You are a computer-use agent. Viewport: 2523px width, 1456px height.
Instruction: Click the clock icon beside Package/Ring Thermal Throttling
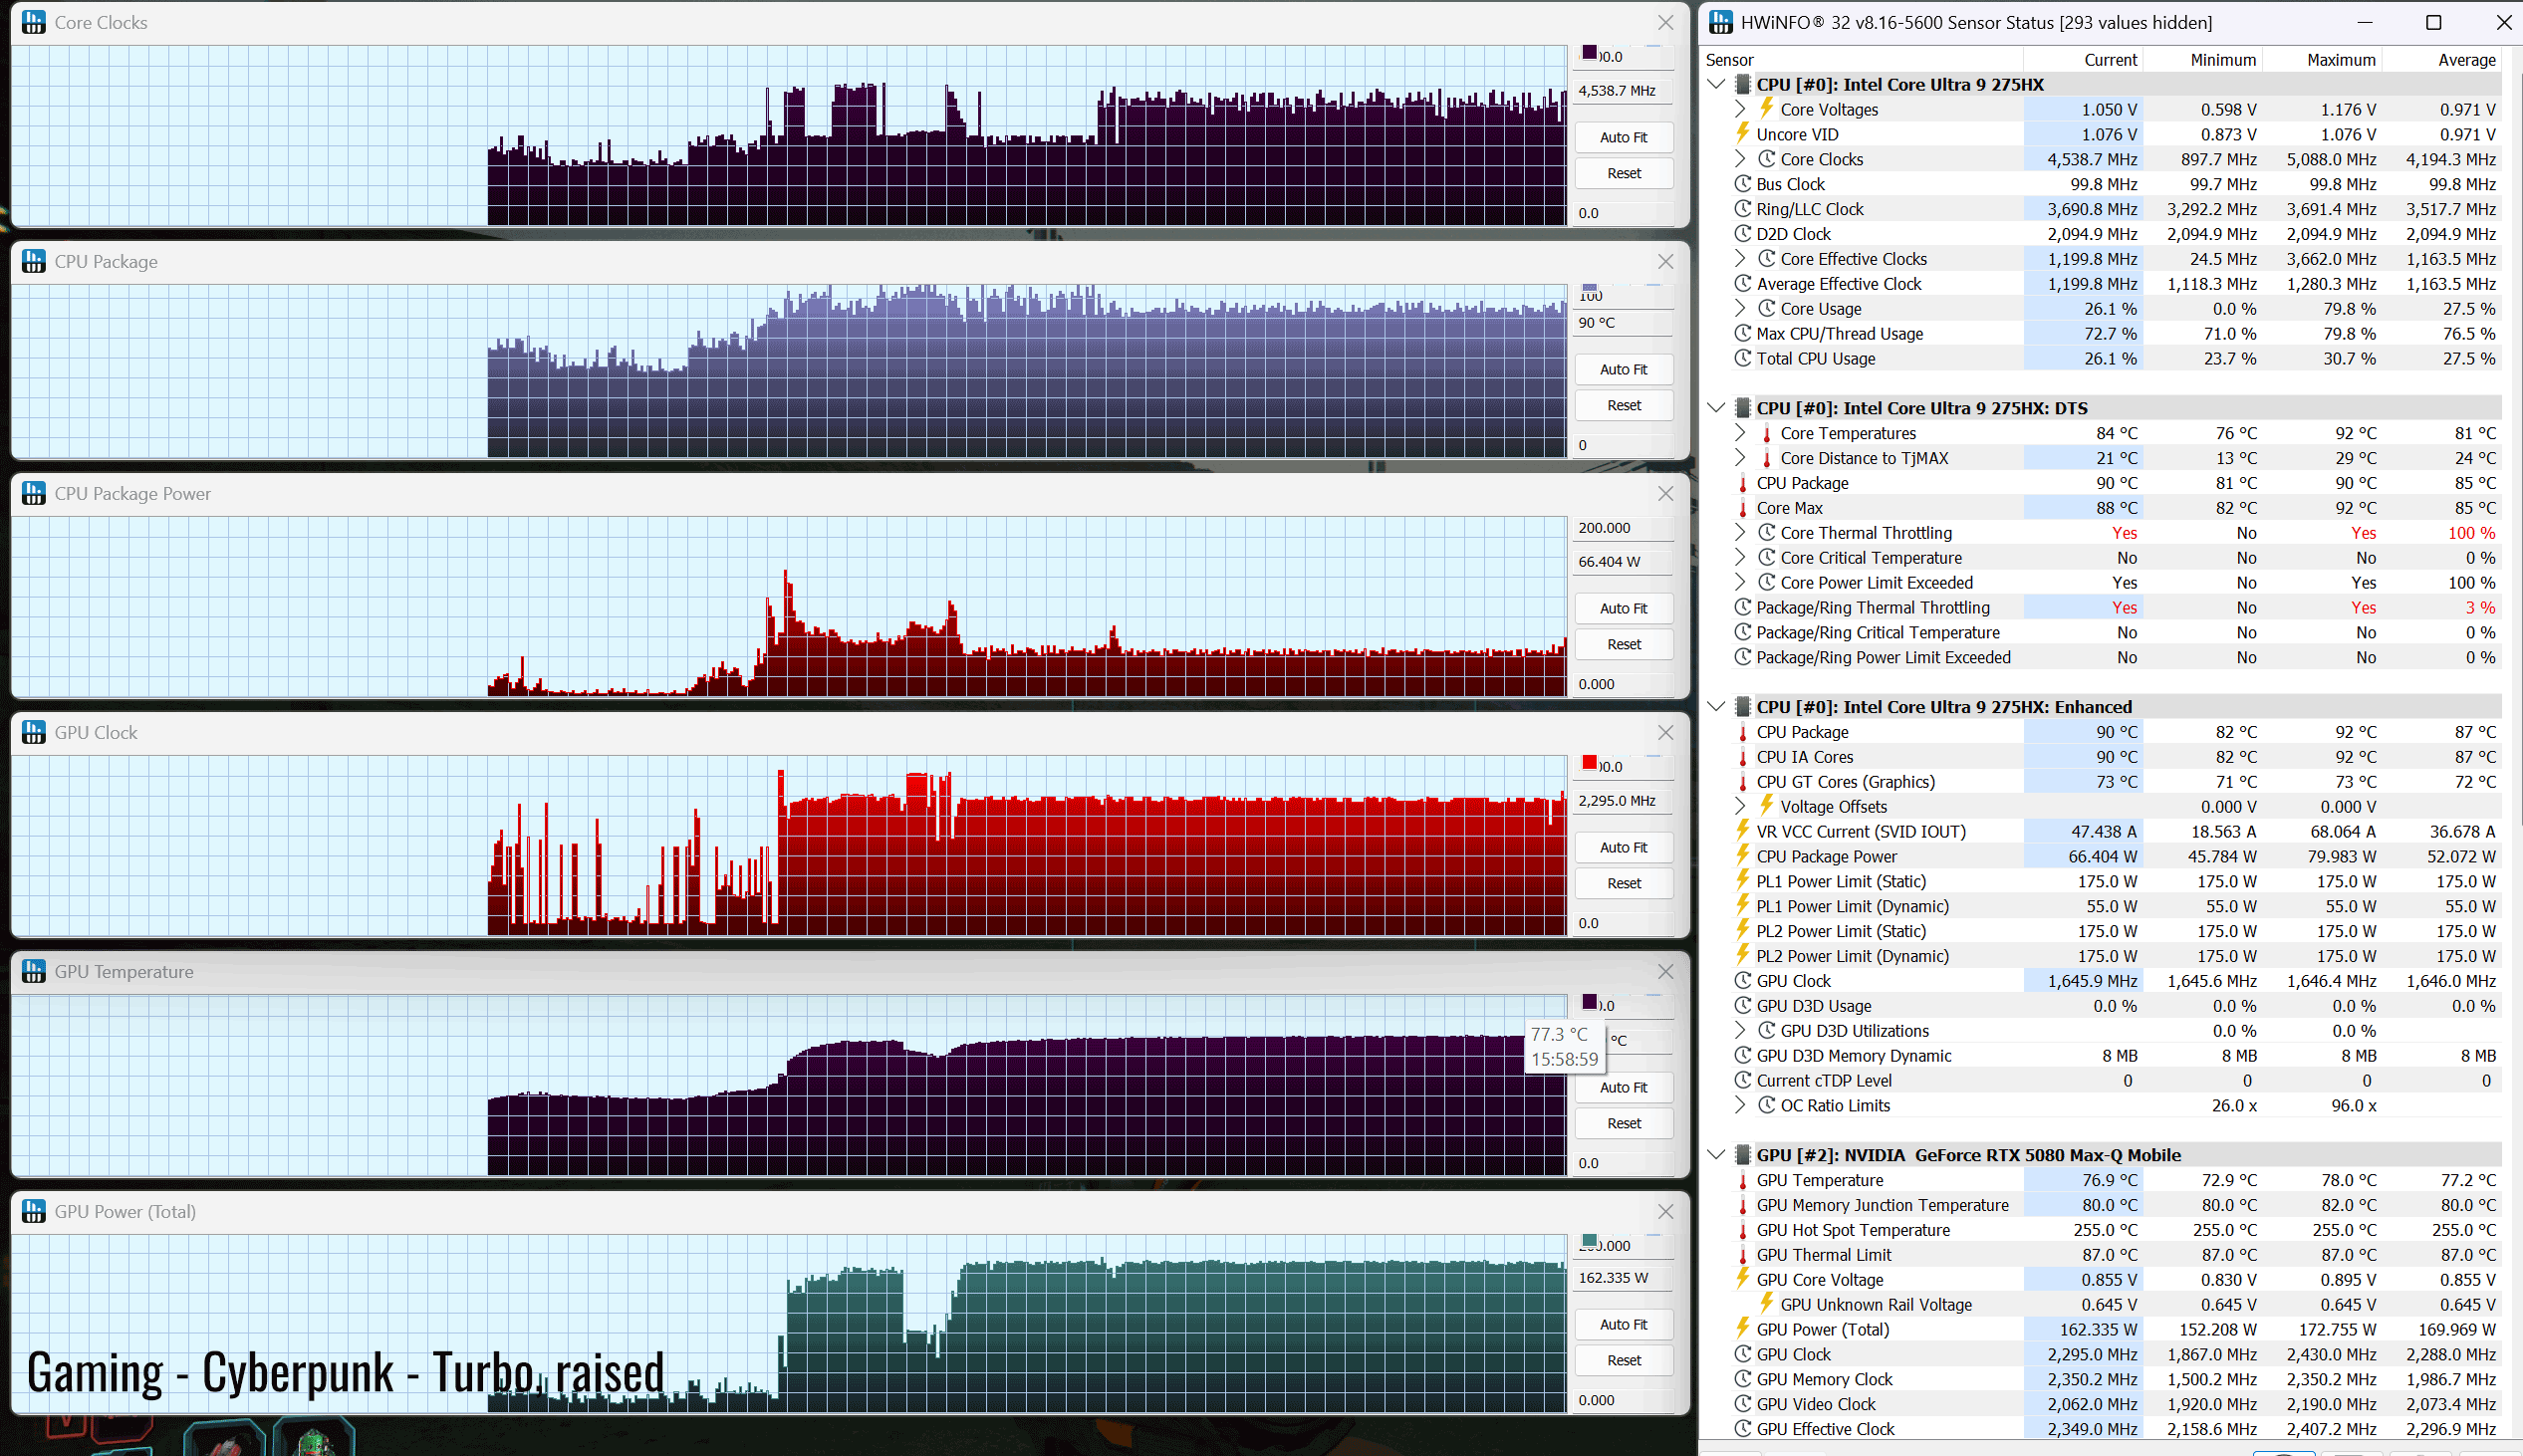[1743, 607]
